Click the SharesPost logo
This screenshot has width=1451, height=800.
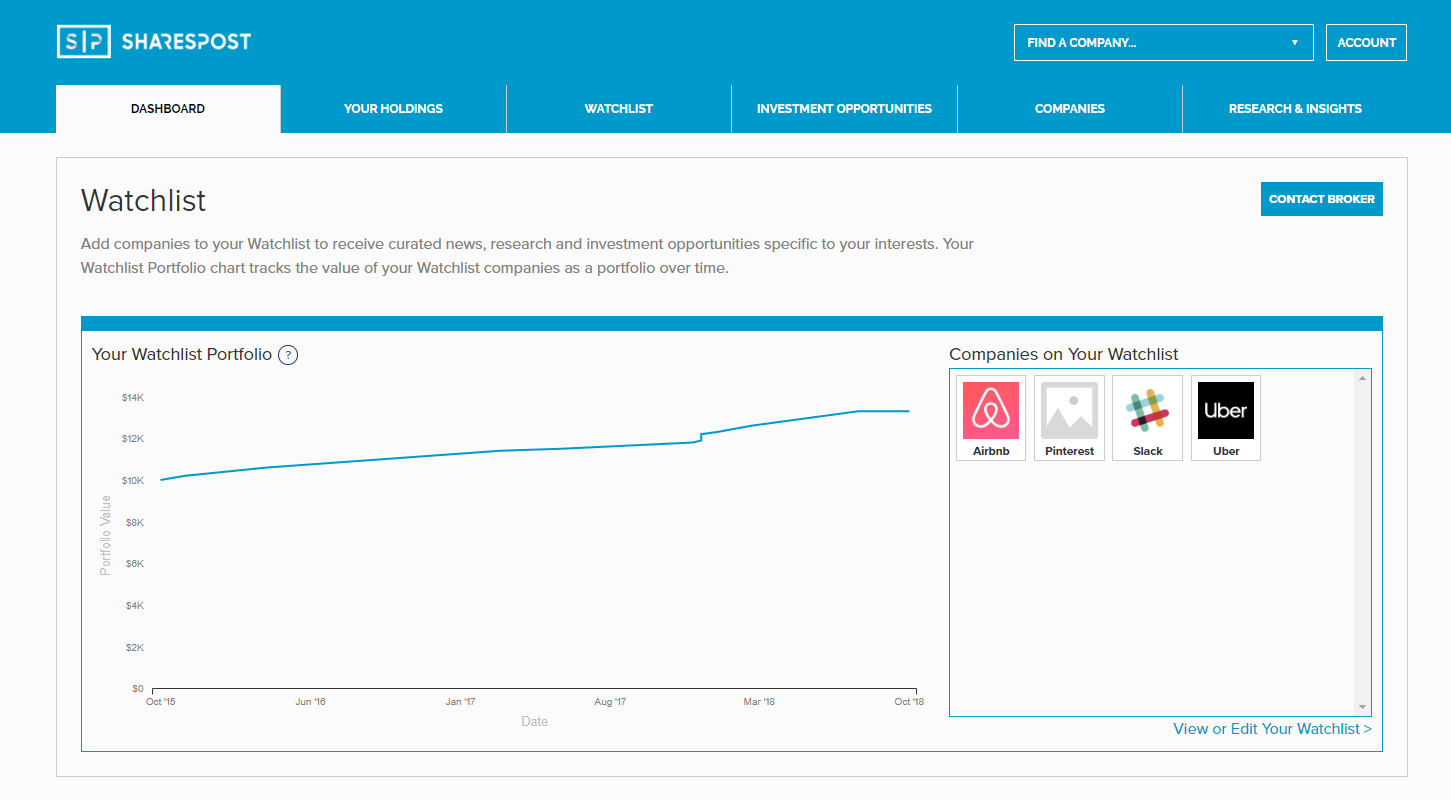[154, 42]
